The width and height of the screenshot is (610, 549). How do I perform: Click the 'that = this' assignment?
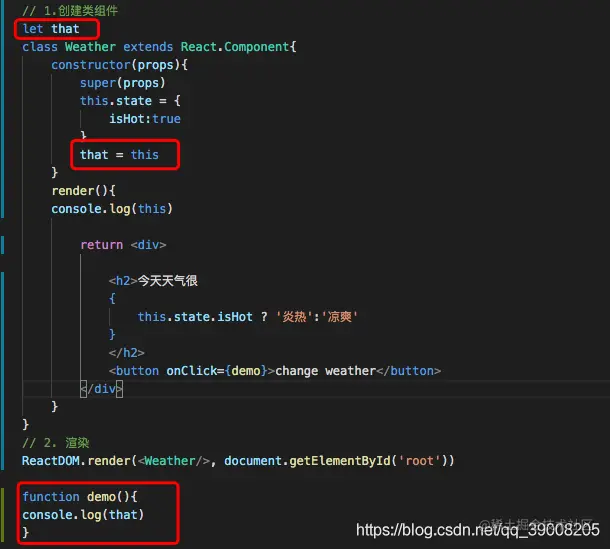tap(119, 154)
